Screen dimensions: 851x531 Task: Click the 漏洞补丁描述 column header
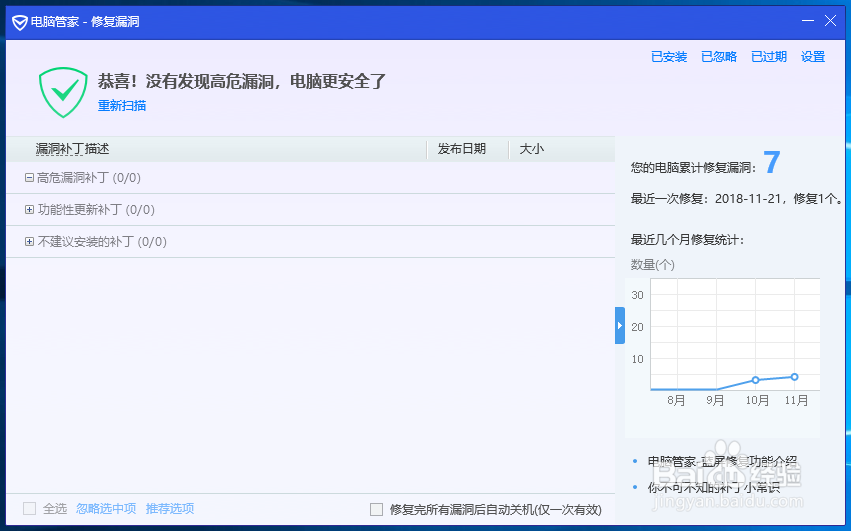(72, 149)
